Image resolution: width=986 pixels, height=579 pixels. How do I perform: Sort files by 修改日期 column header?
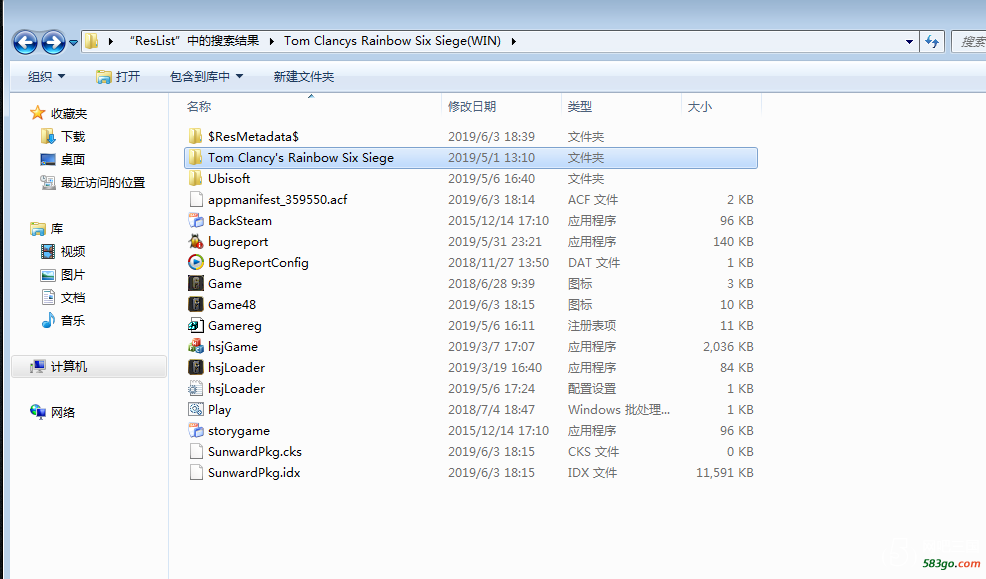point(472,106)
